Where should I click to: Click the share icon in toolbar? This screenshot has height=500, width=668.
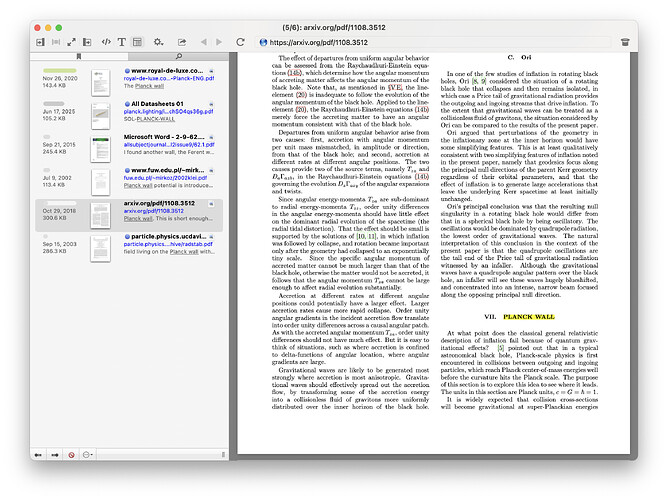tap(182, 43)
